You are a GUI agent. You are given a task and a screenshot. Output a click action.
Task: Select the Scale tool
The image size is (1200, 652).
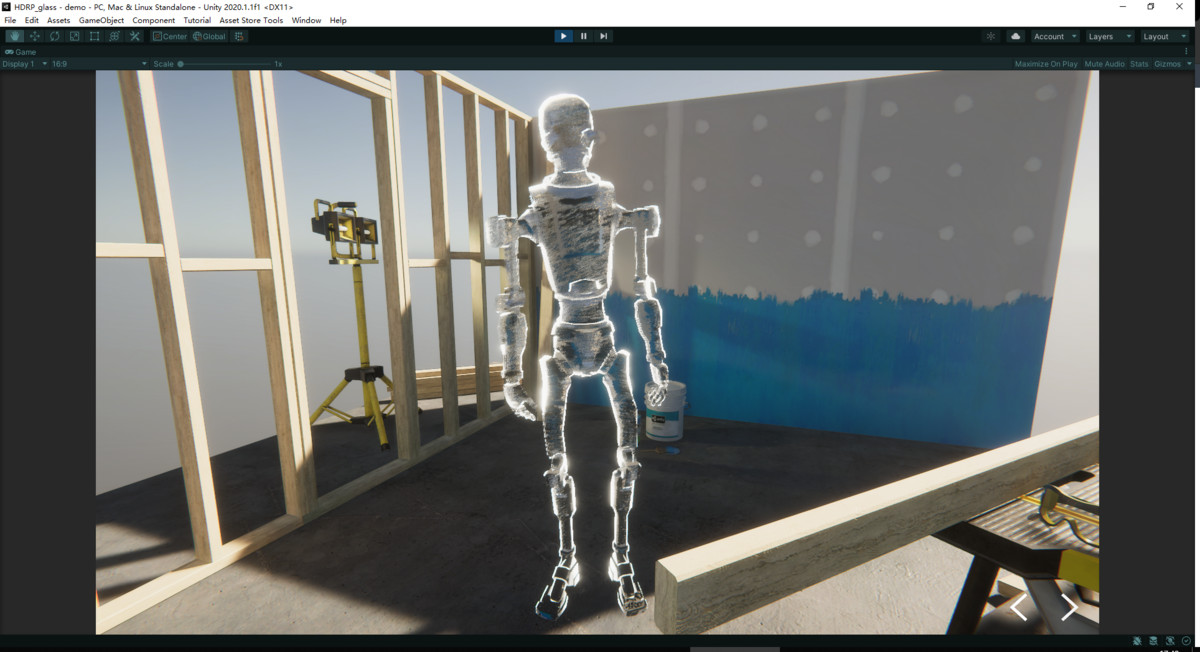tap(74, 36)
